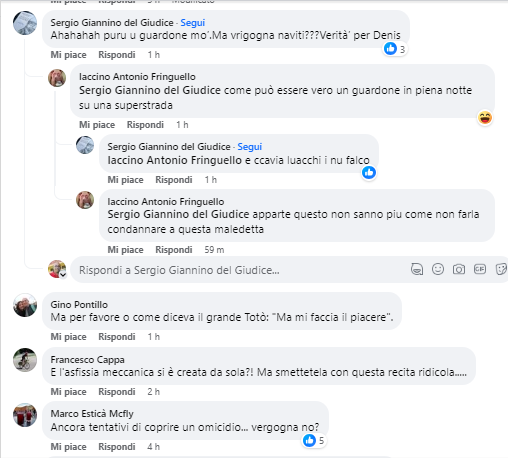Follow Sergio Giannino del Giudice via Segui

[193, 23]
